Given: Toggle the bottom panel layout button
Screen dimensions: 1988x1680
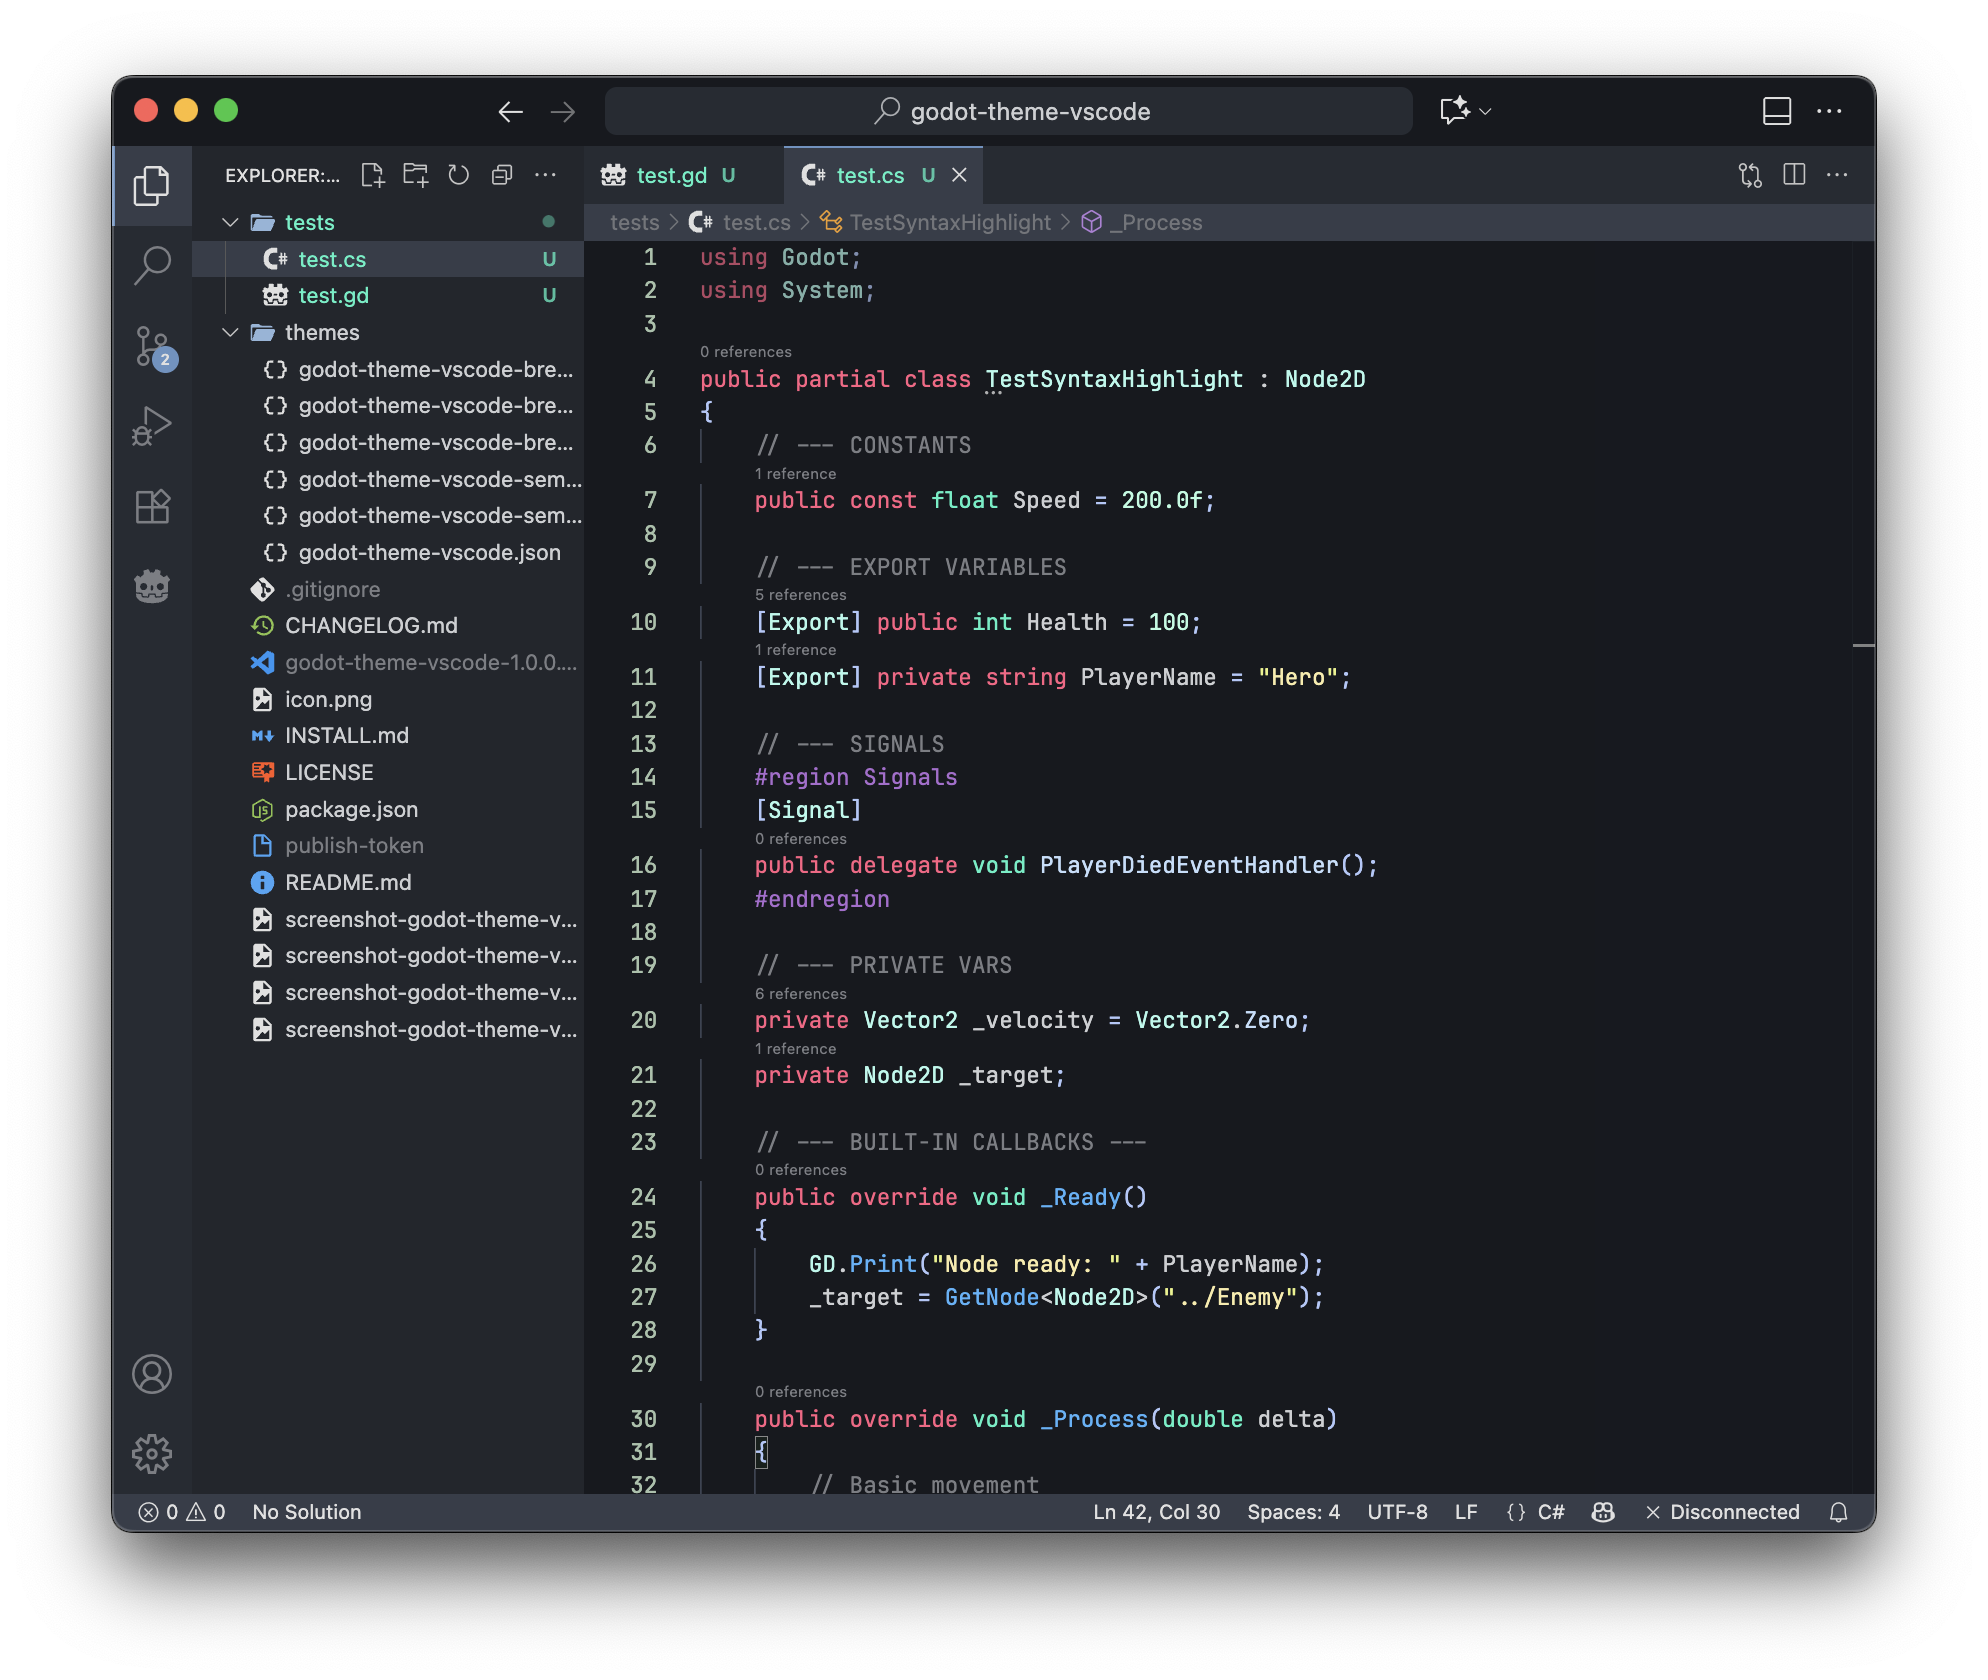Looking at the screenshot, I should tap(1776, 111).
